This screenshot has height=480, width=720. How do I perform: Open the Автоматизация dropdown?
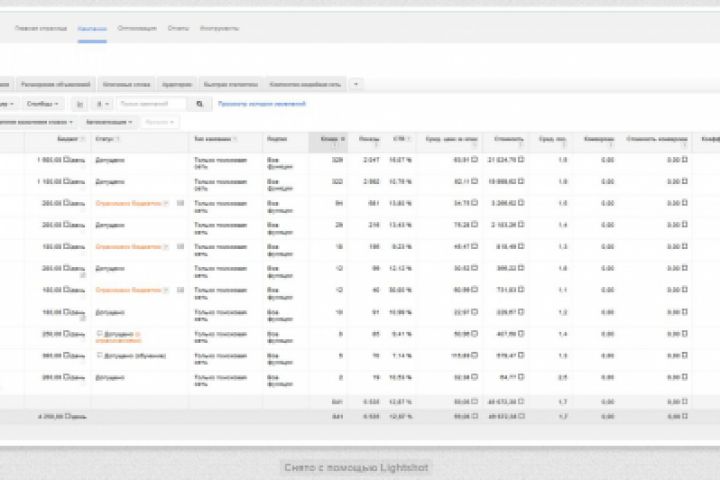pyautogui.click(x=109, y=122)
